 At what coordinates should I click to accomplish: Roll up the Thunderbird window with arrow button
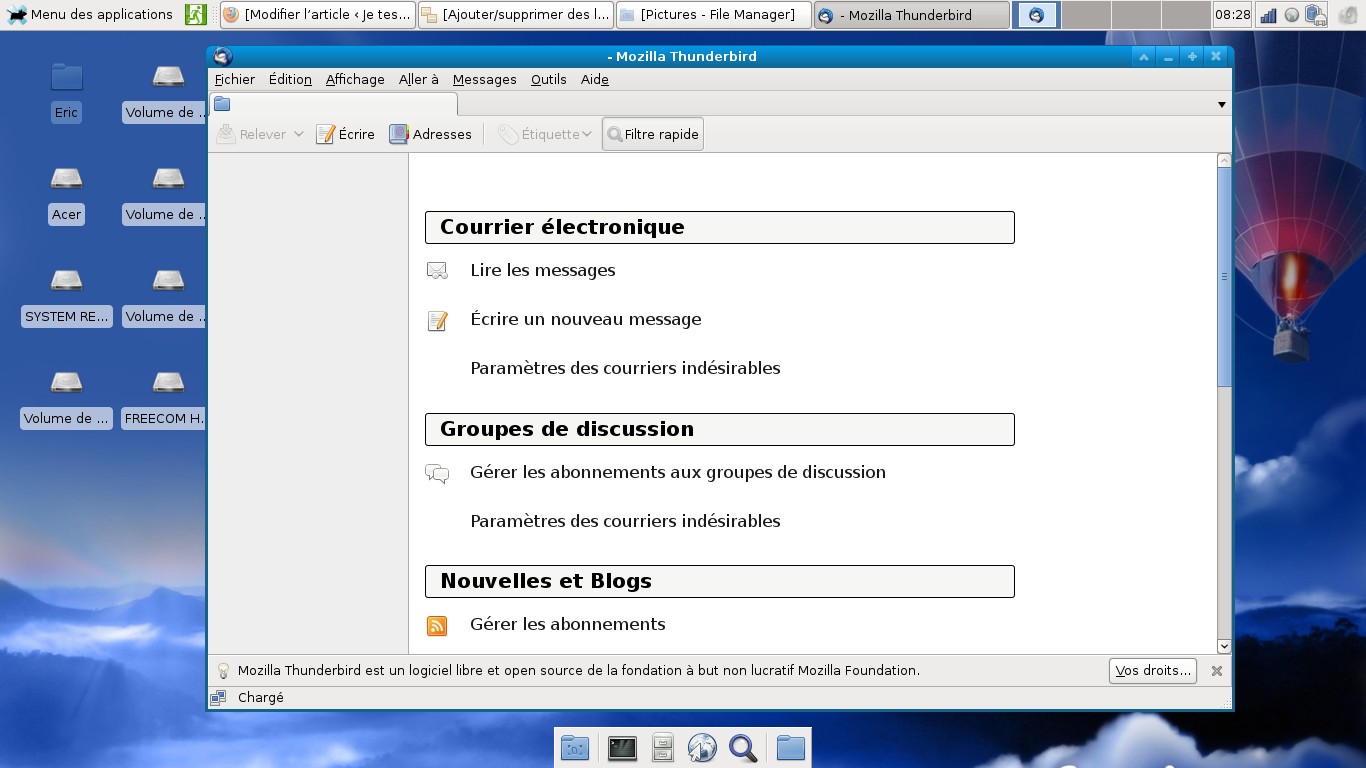point(1144,56)
